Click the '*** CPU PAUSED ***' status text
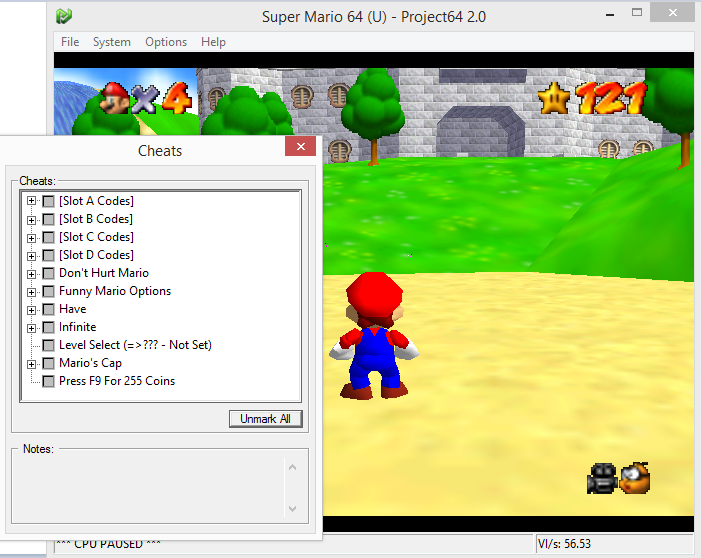 click(x=108, y=545)
